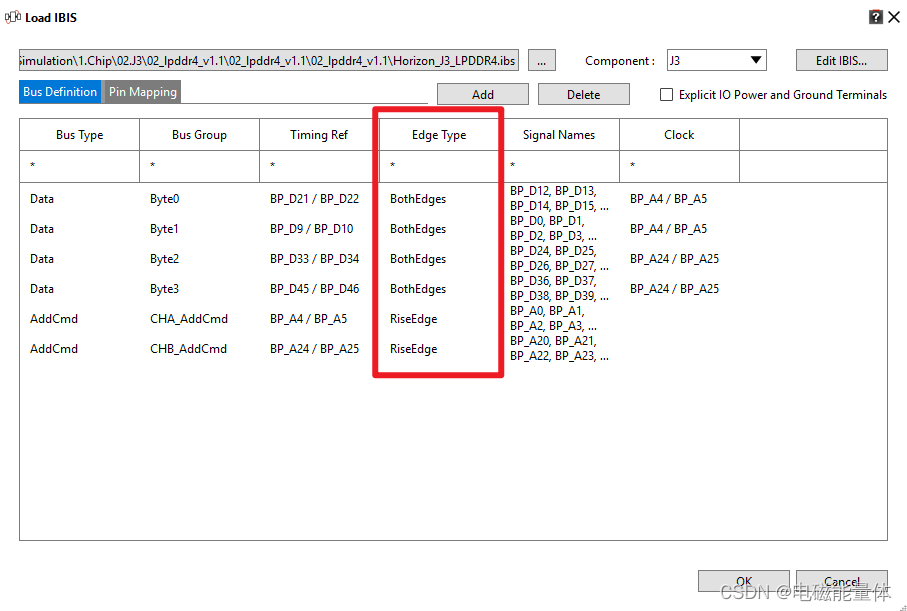Click the help question mark icon
Screen dimensions: 907x611
click(x=875, y=16)
